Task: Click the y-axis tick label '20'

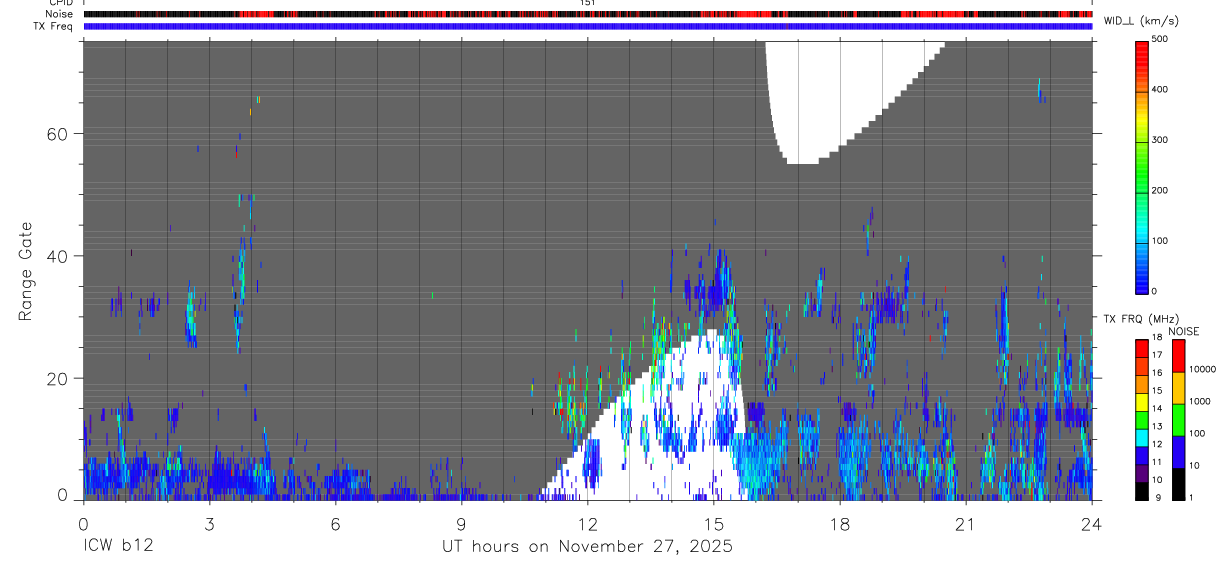Action: (x=59, y=378)
